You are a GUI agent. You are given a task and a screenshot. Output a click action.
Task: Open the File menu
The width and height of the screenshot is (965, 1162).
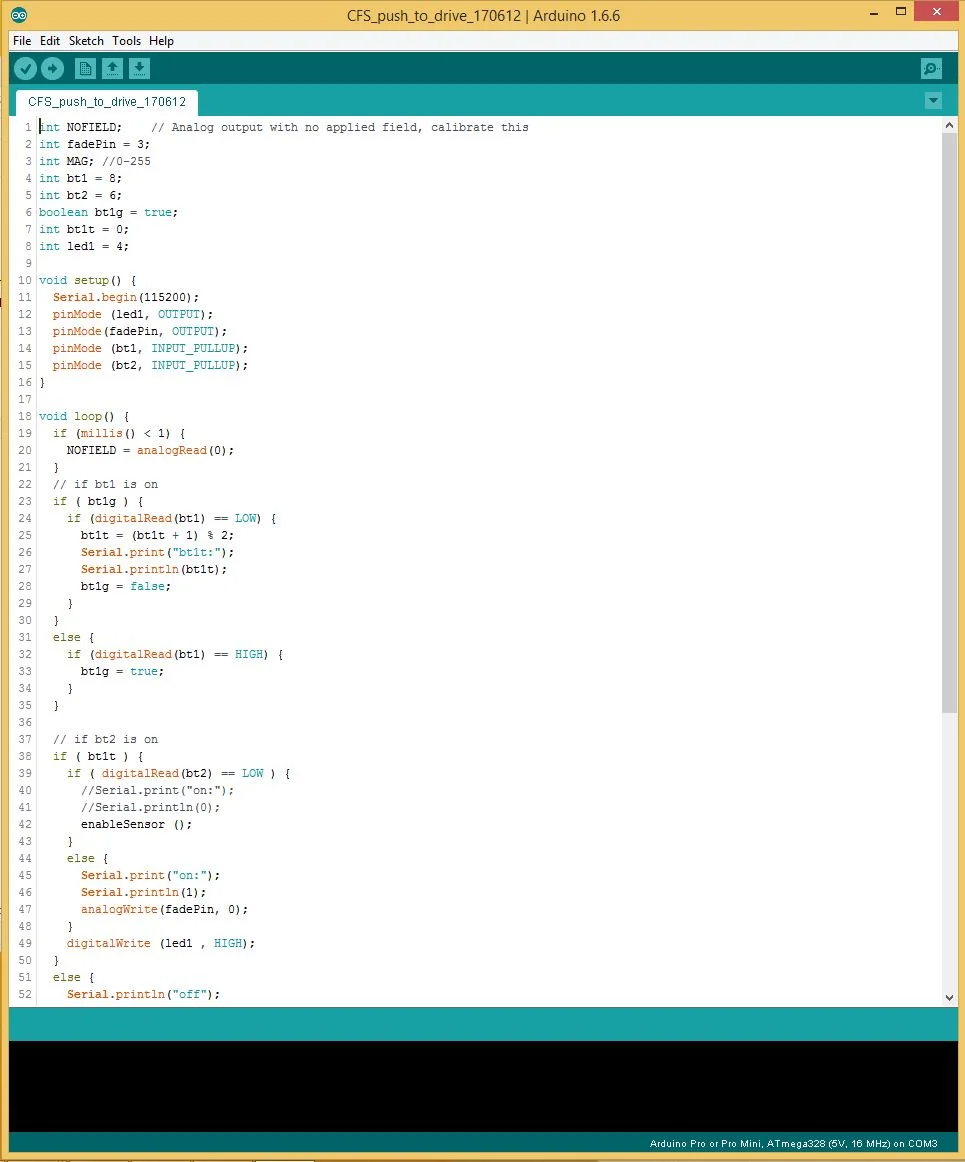pos(21,41)
